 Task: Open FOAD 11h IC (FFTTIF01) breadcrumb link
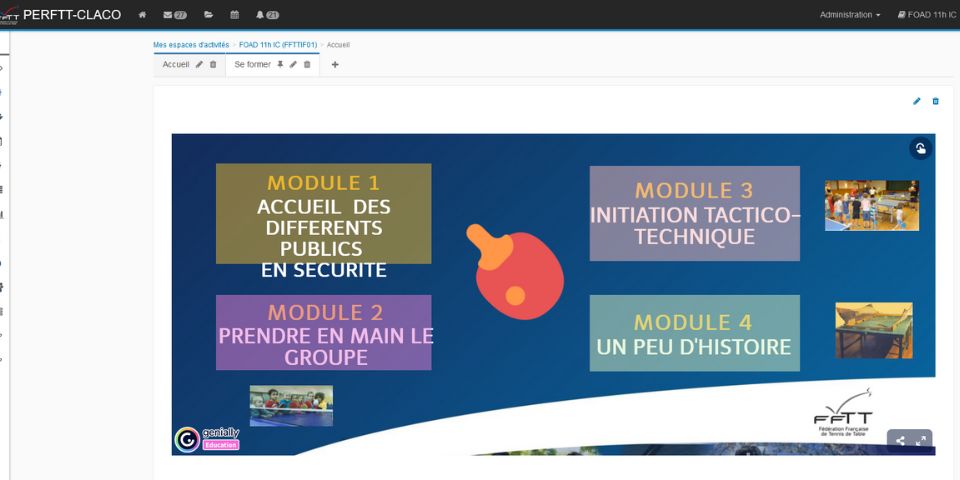click(277, 45)
